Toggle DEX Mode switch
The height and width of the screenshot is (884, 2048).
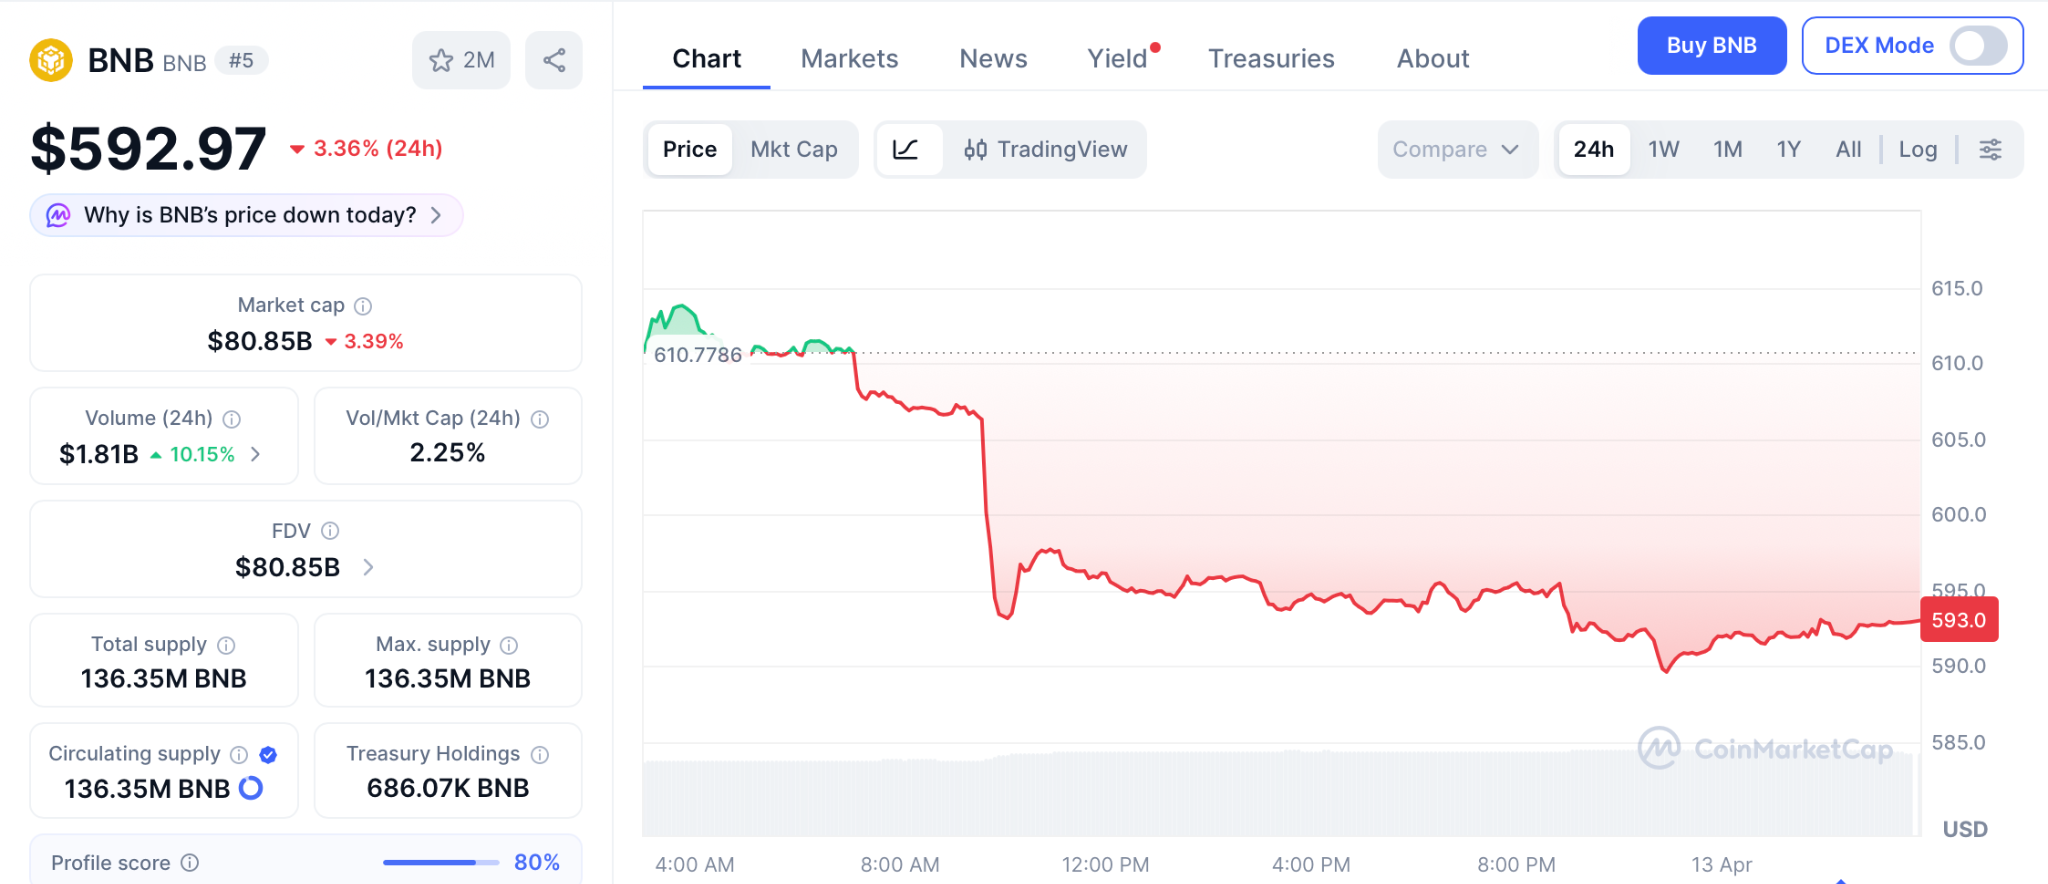click(1977, 46)
